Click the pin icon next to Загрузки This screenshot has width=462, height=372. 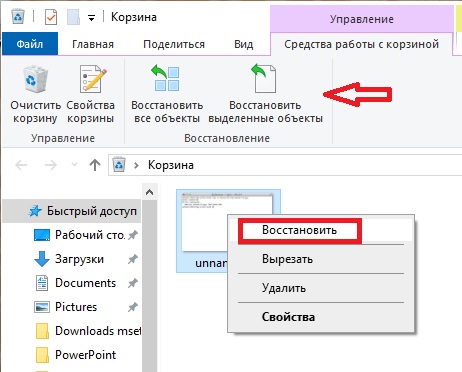(x=133, y=259)
